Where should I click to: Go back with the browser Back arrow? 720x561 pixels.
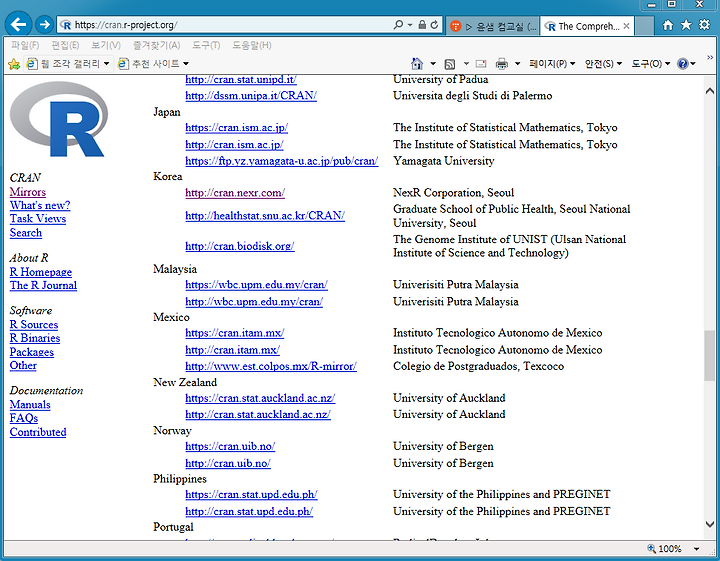tap(18, 24)
